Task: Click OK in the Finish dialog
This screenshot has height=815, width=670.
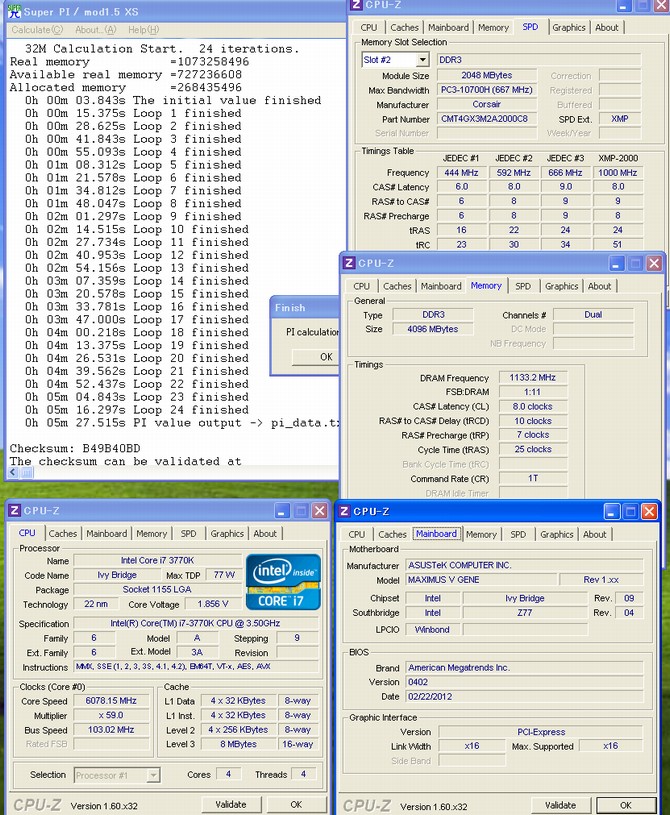Action: tap(317, 357)
